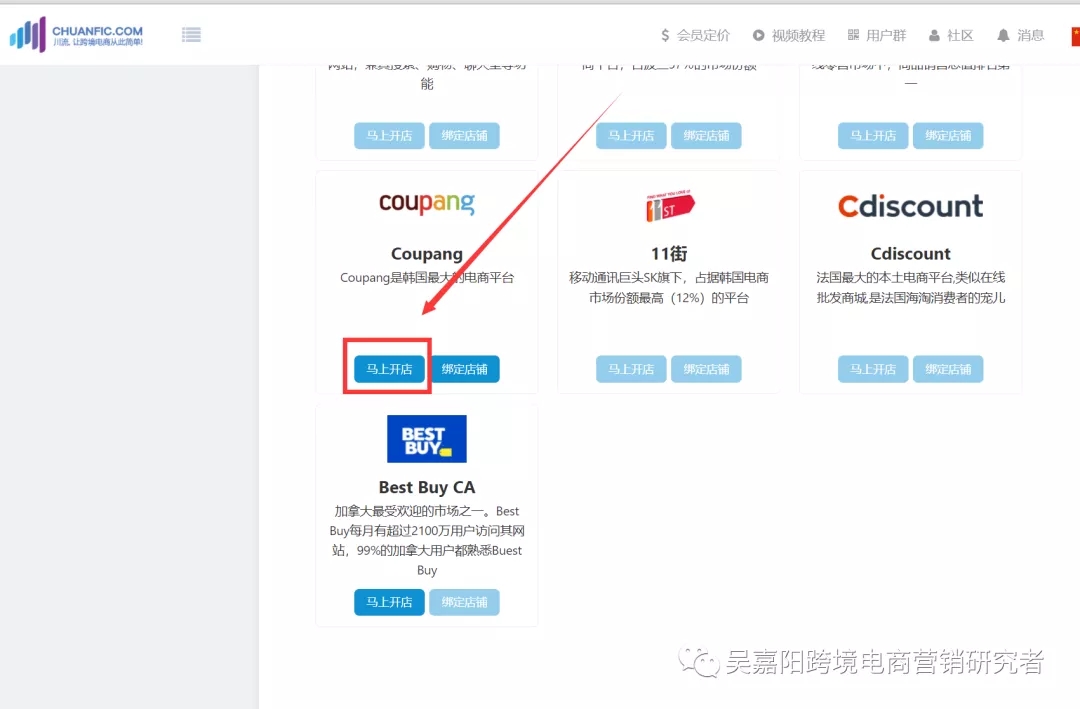The height and width of the screenshot is (709, 1080).
Task: Open 社区 community menu
Action: (951, 35)
